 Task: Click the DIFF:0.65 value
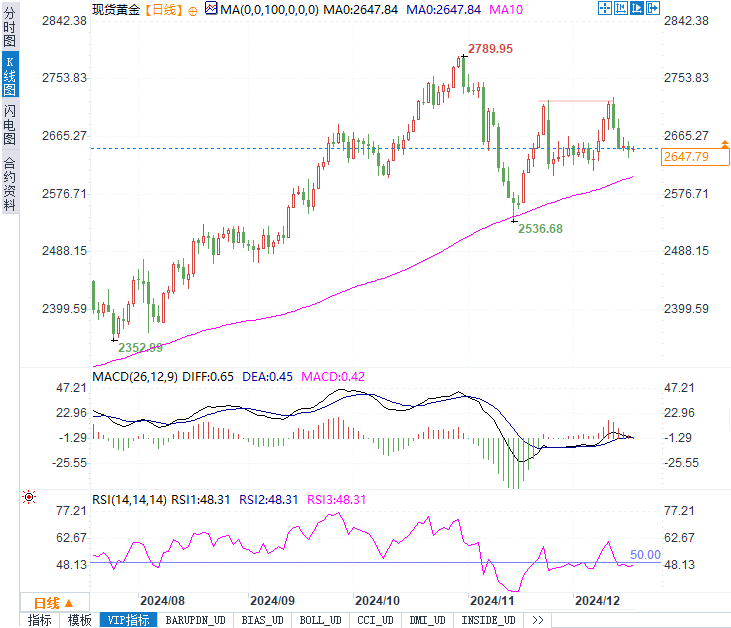tap(208, 376)
